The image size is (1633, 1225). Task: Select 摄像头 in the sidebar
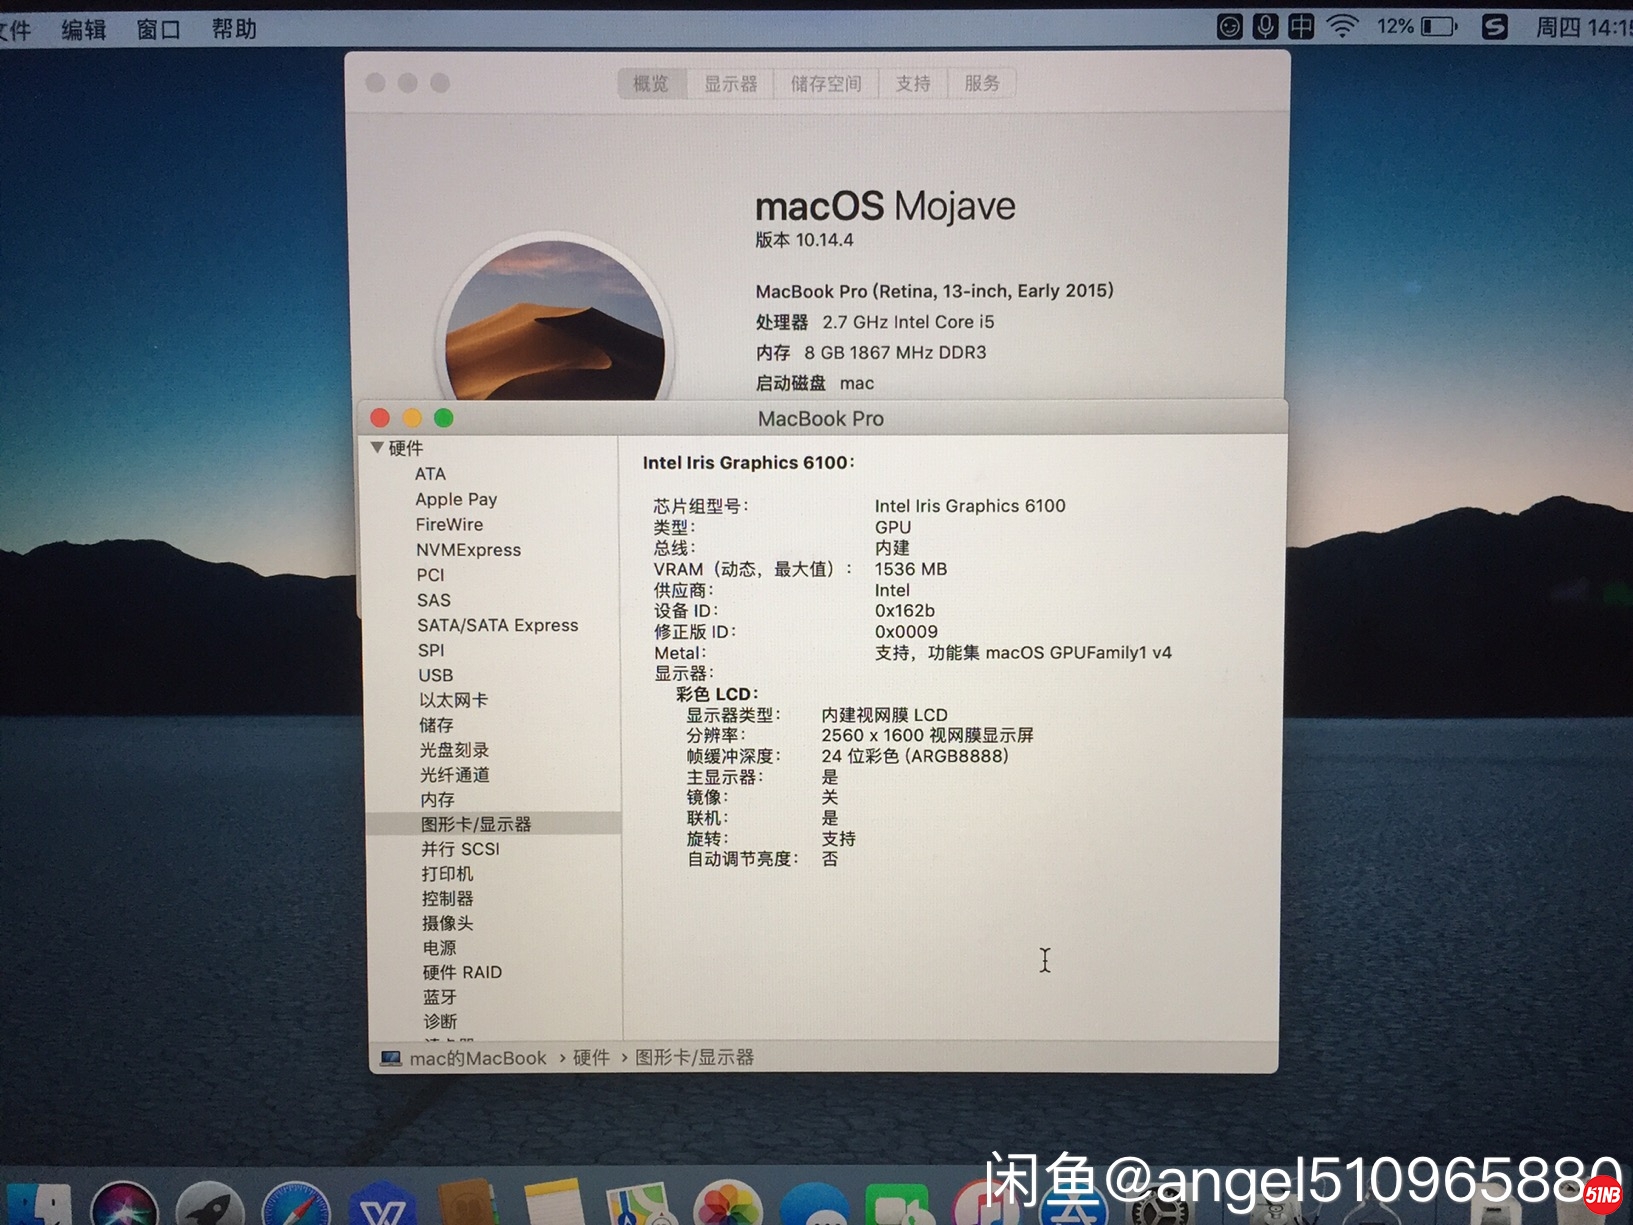(x=448, y=923)
